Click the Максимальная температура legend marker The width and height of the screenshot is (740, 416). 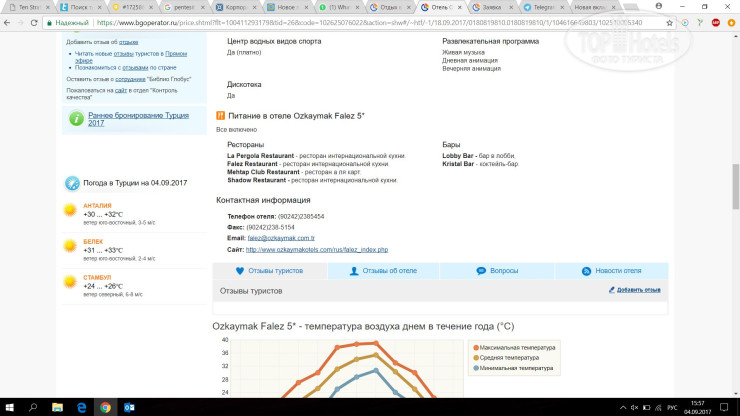477,348
